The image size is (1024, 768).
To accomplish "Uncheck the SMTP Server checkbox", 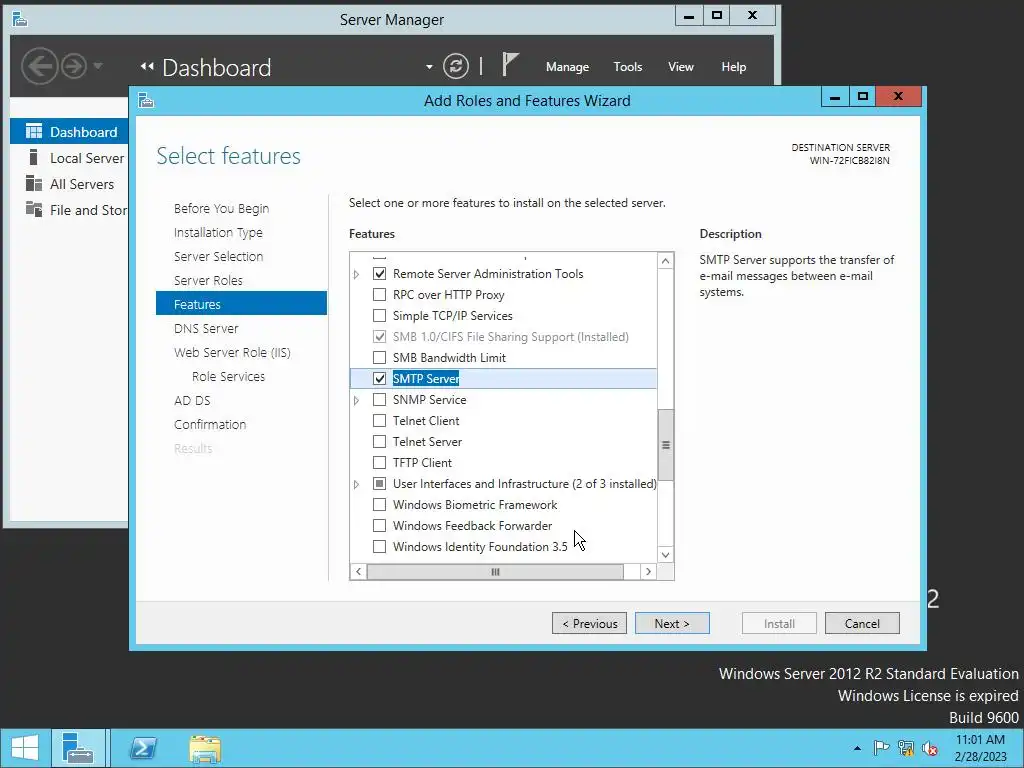I will pos(379,378).
